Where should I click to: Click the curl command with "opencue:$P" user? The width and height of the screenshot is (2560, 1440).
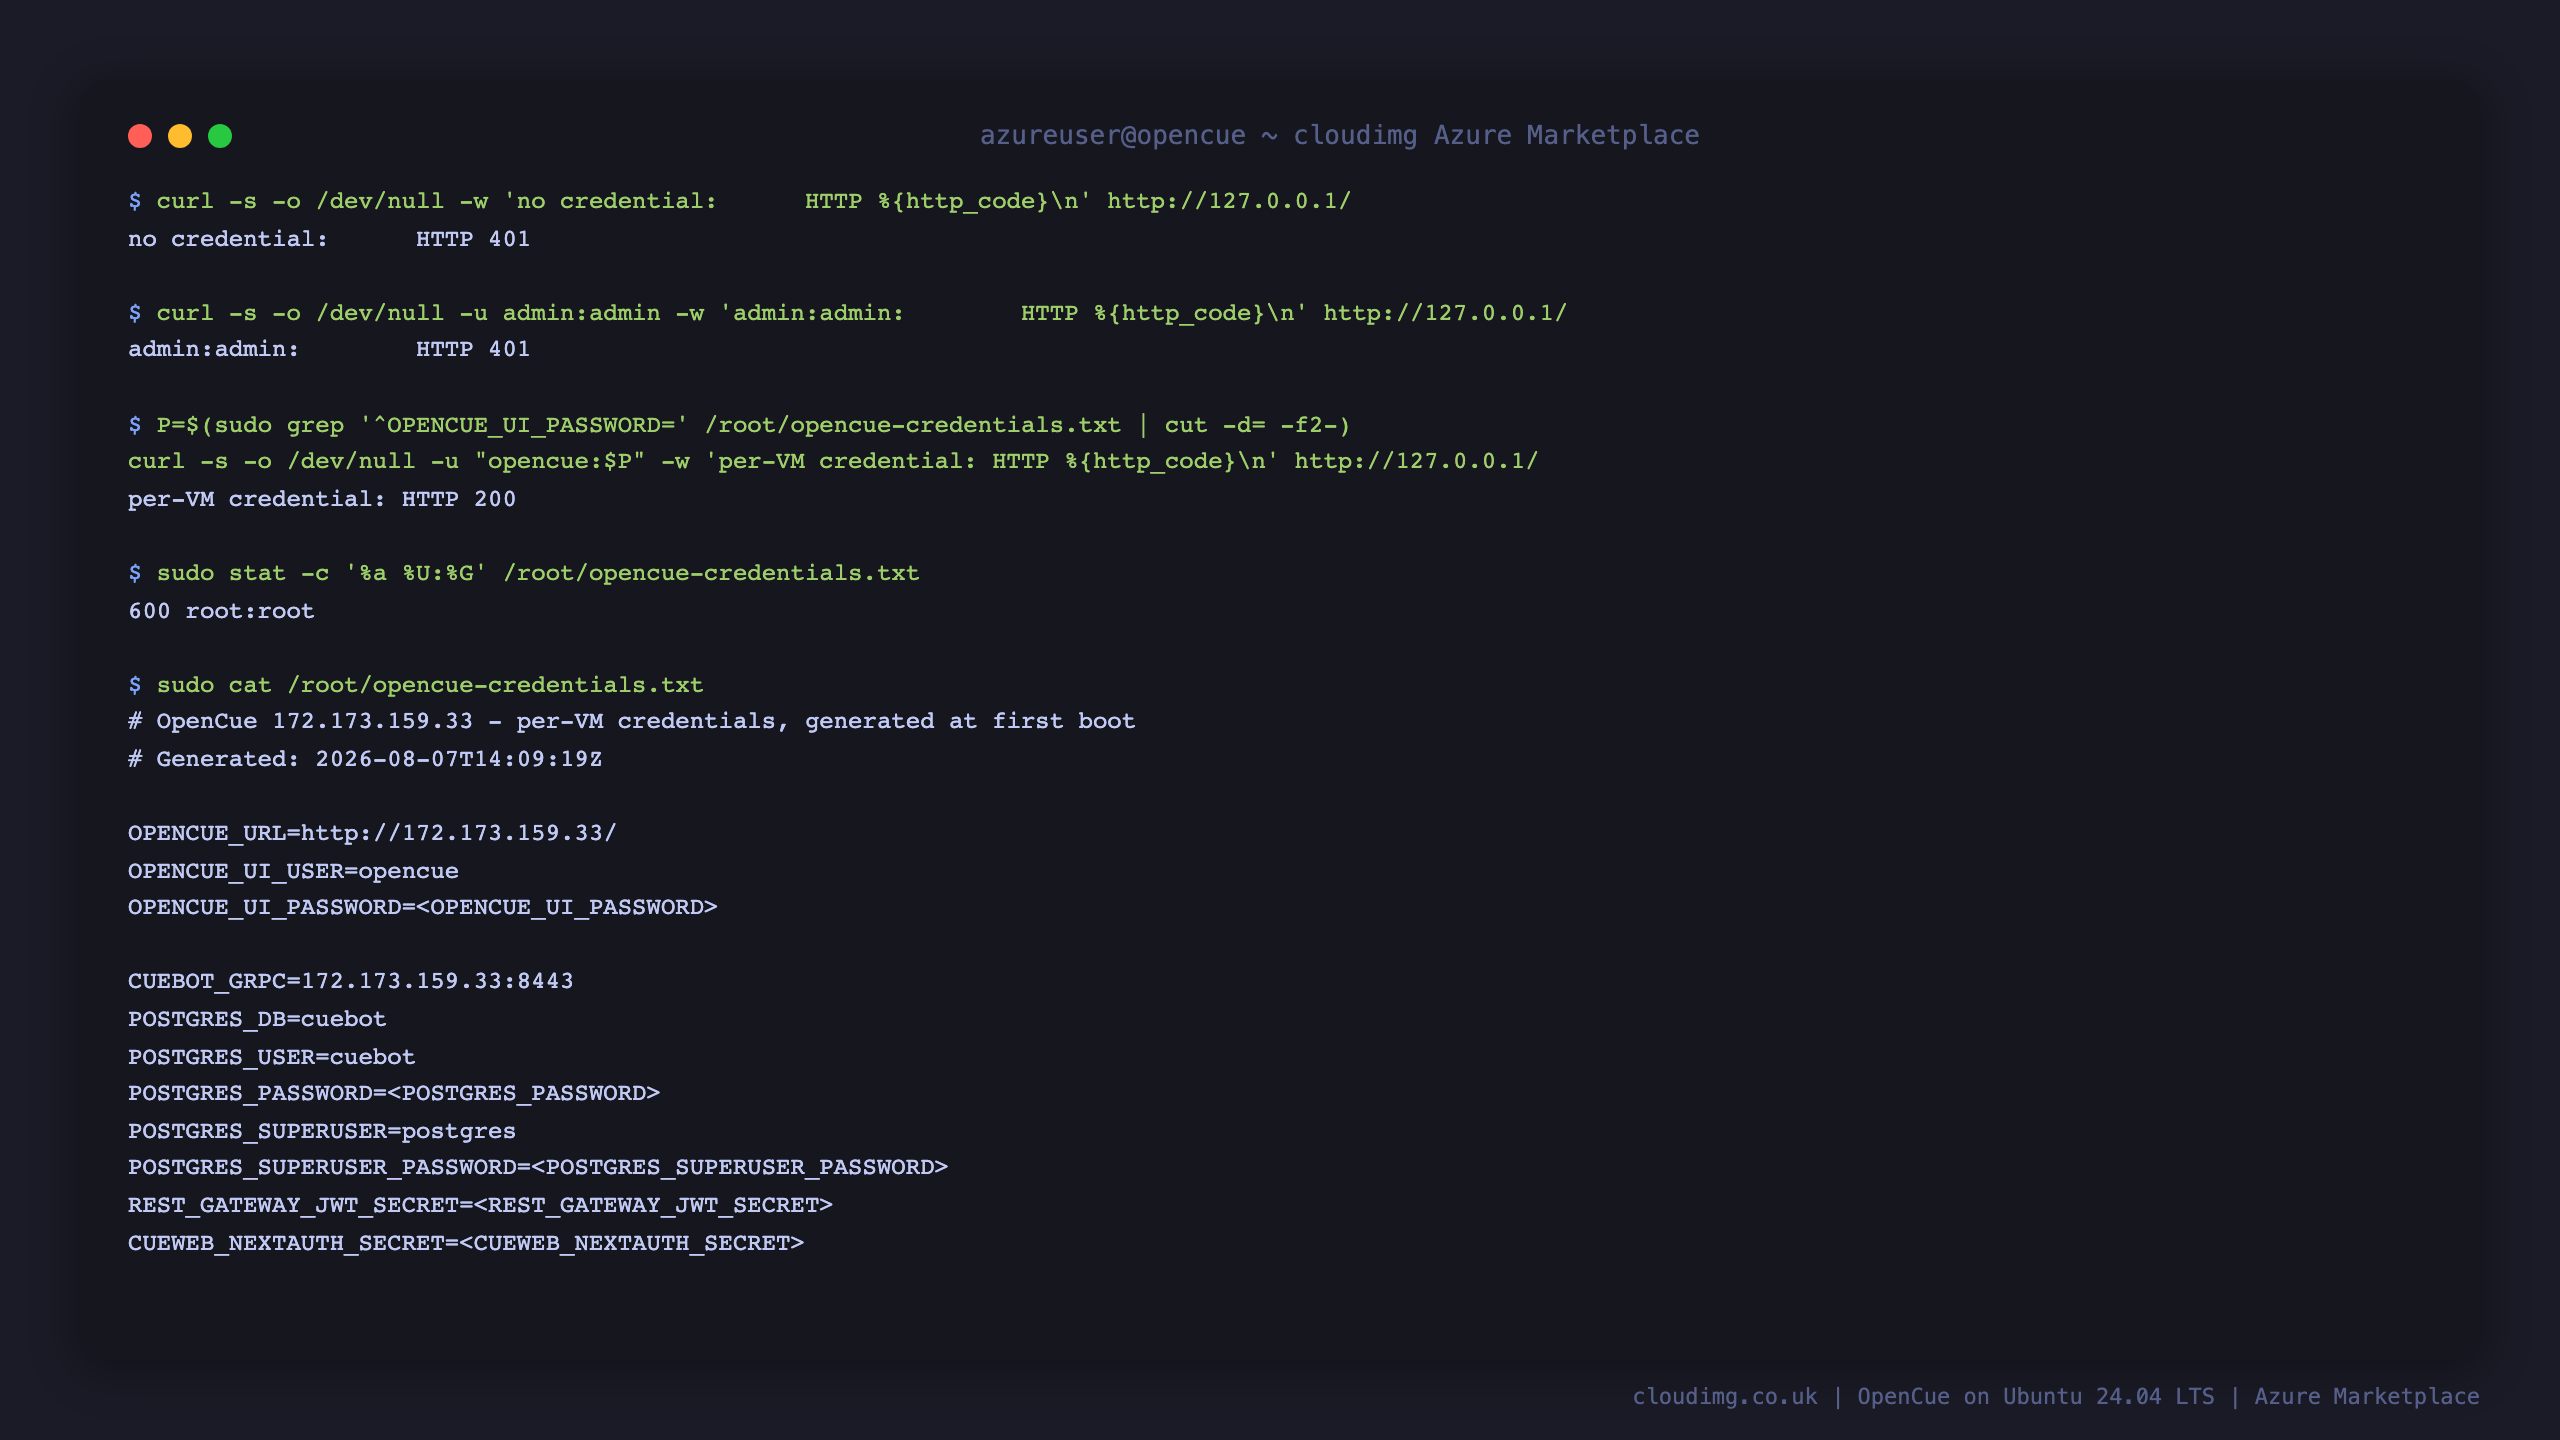833,461
